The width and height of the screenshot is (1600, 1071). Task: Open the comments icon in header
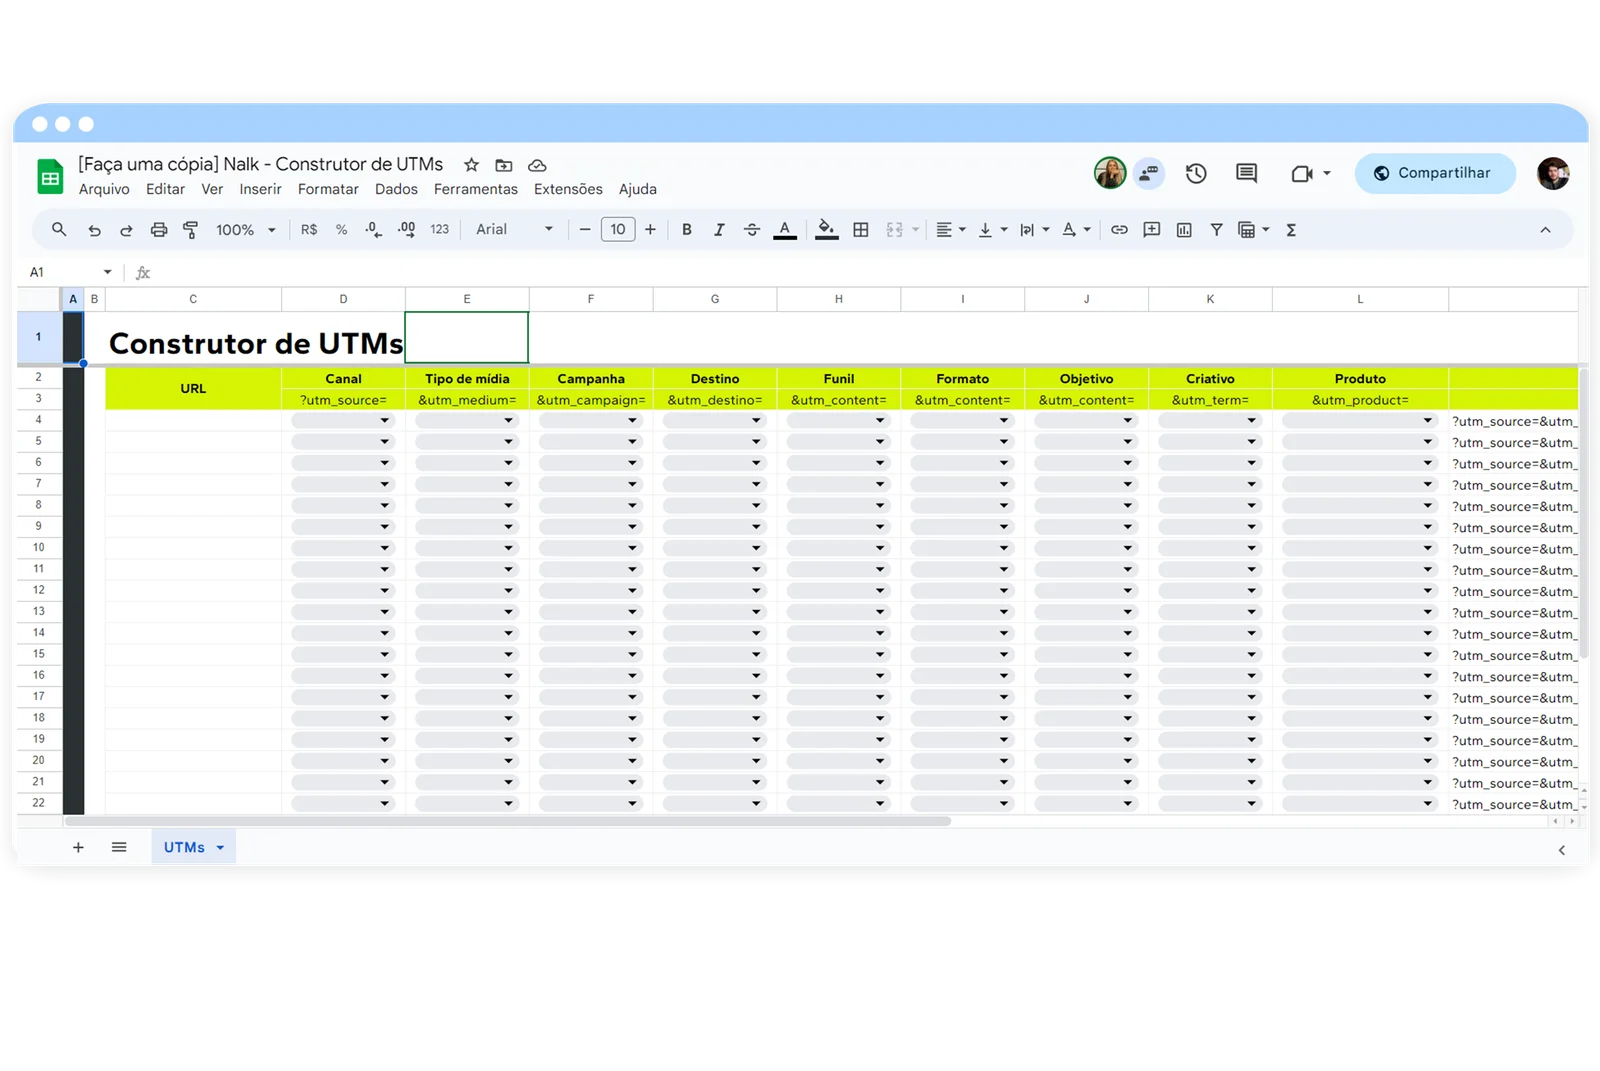point(1246,173)
